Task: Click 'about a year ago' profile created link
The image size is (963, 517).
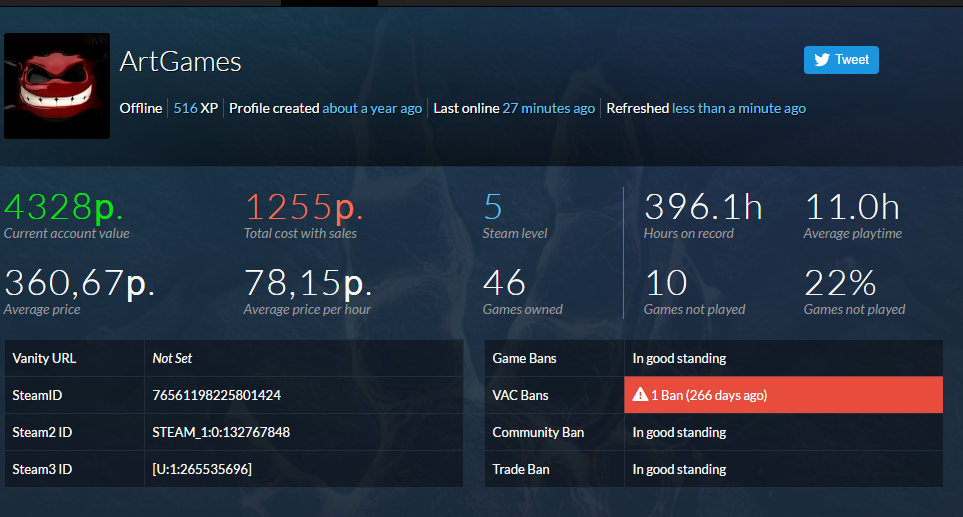Action: tap(372, 108)
